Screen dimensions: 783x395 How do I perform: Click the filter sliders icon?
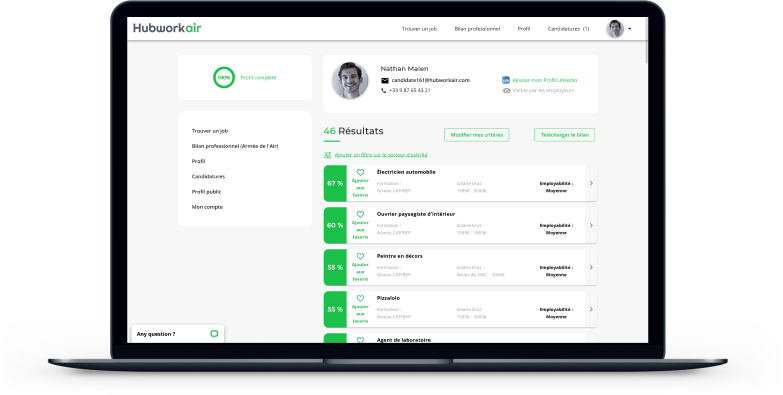(x=328, y=155)
